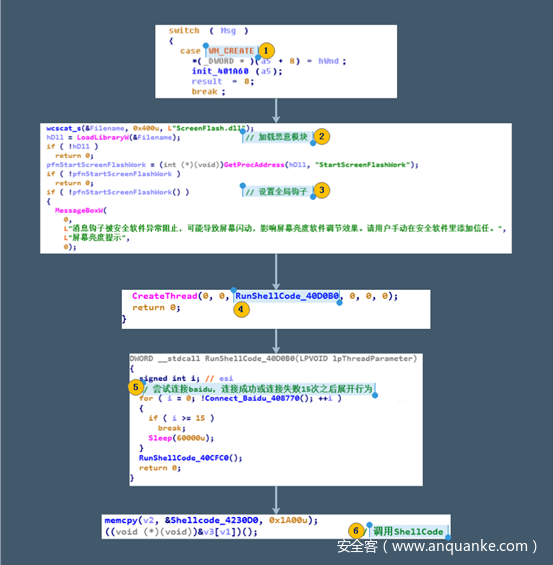This screenshot has height=565, width=553.
Task: Click the "i >= 15" condition
Action: [x=188, y=418]
